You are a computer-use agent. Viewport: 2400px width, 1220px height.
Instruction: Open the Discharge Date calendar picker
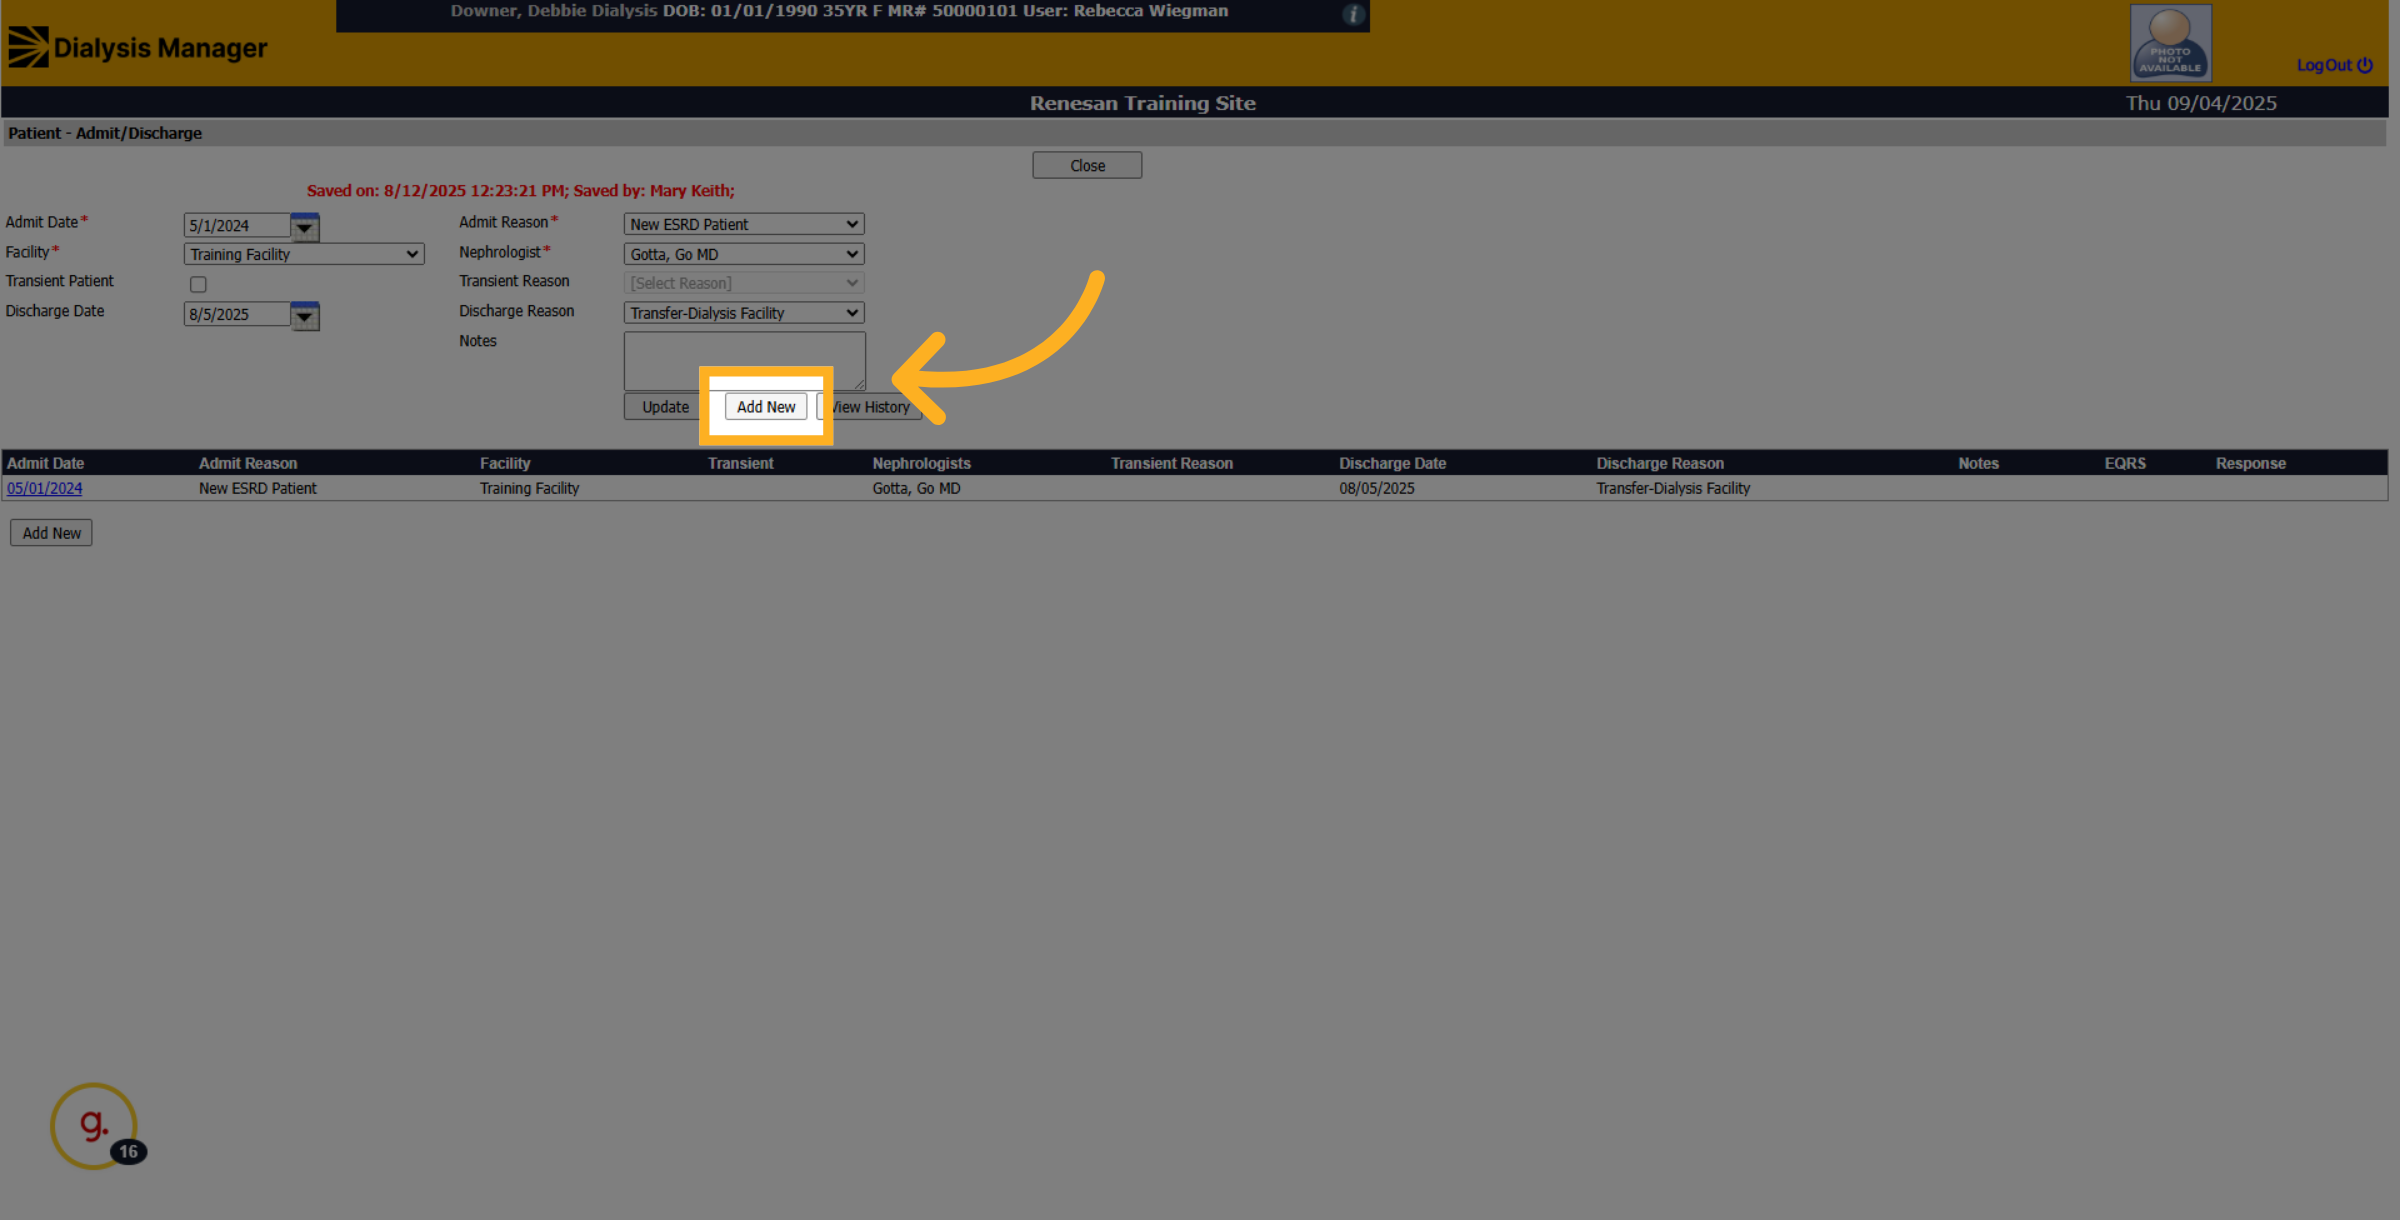tap(305, 316)
